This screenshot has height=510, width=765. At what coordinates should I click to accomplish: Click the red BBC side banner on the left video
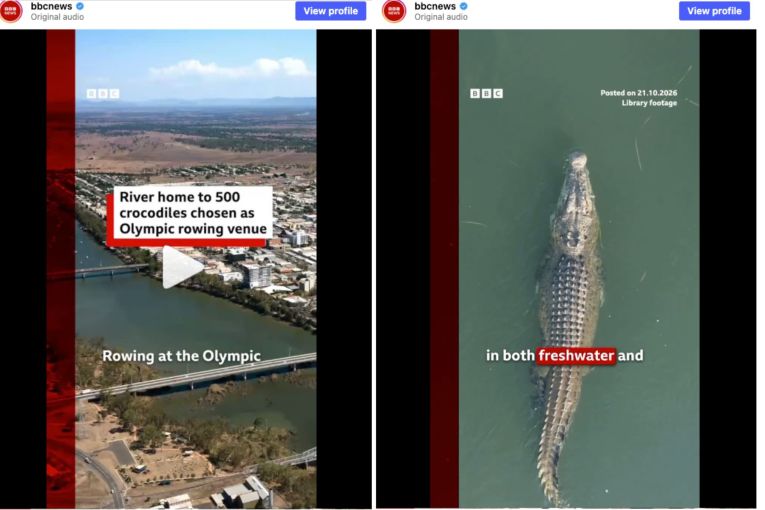click(61, 268)
